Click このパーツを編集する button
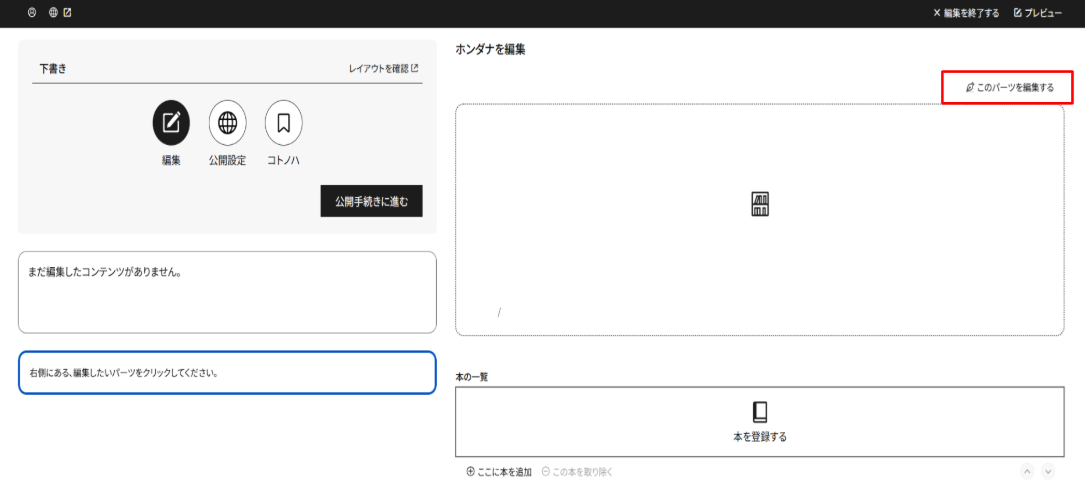1085x497 pixels. click(x=1008, y=87)
